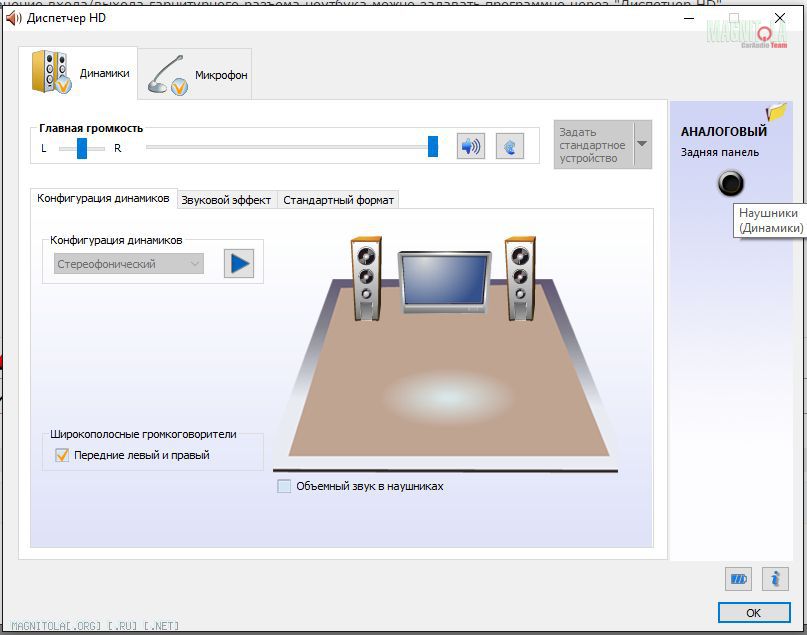Click the Наушники (Динамики) tooltip
This screenshot has width=807, height=635.
[770, 220]
